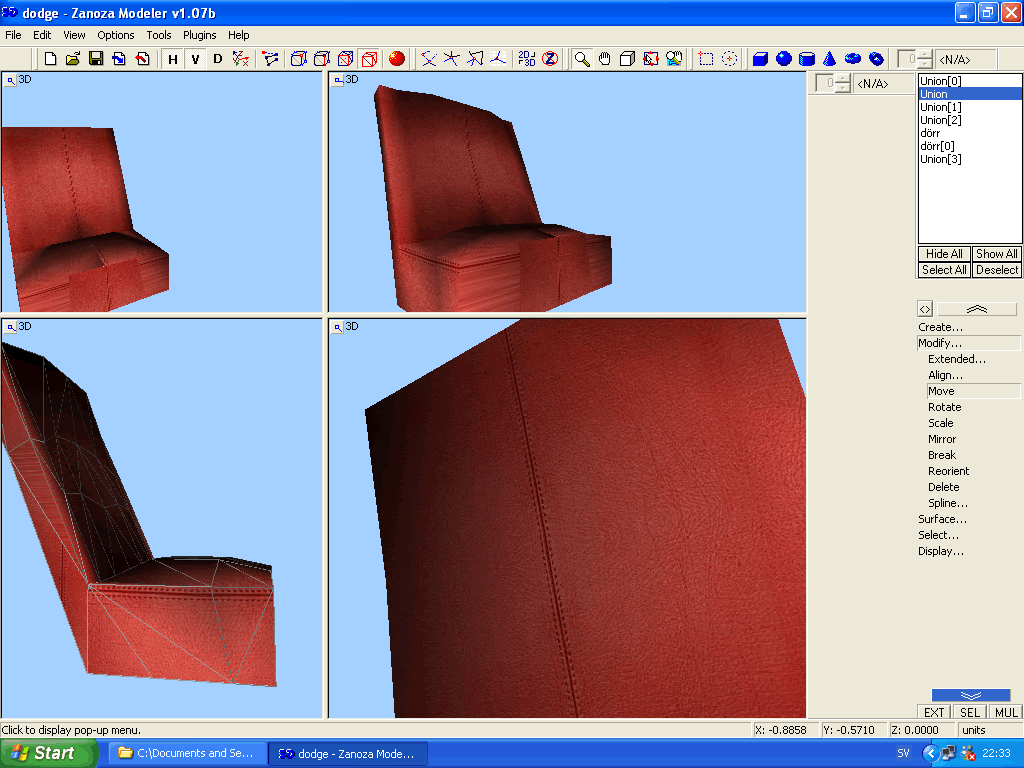Click the Save file floppy icon

pos(96,59)
